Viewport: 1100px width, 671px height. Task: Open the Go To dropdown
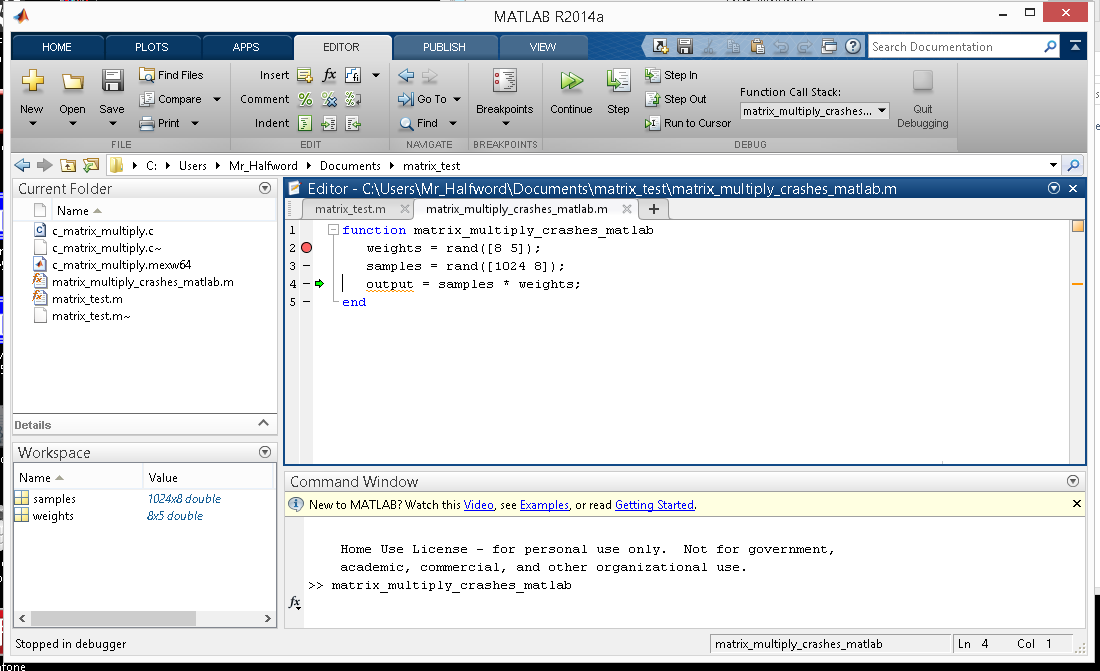pyautogui.click(x=457, y=99)
